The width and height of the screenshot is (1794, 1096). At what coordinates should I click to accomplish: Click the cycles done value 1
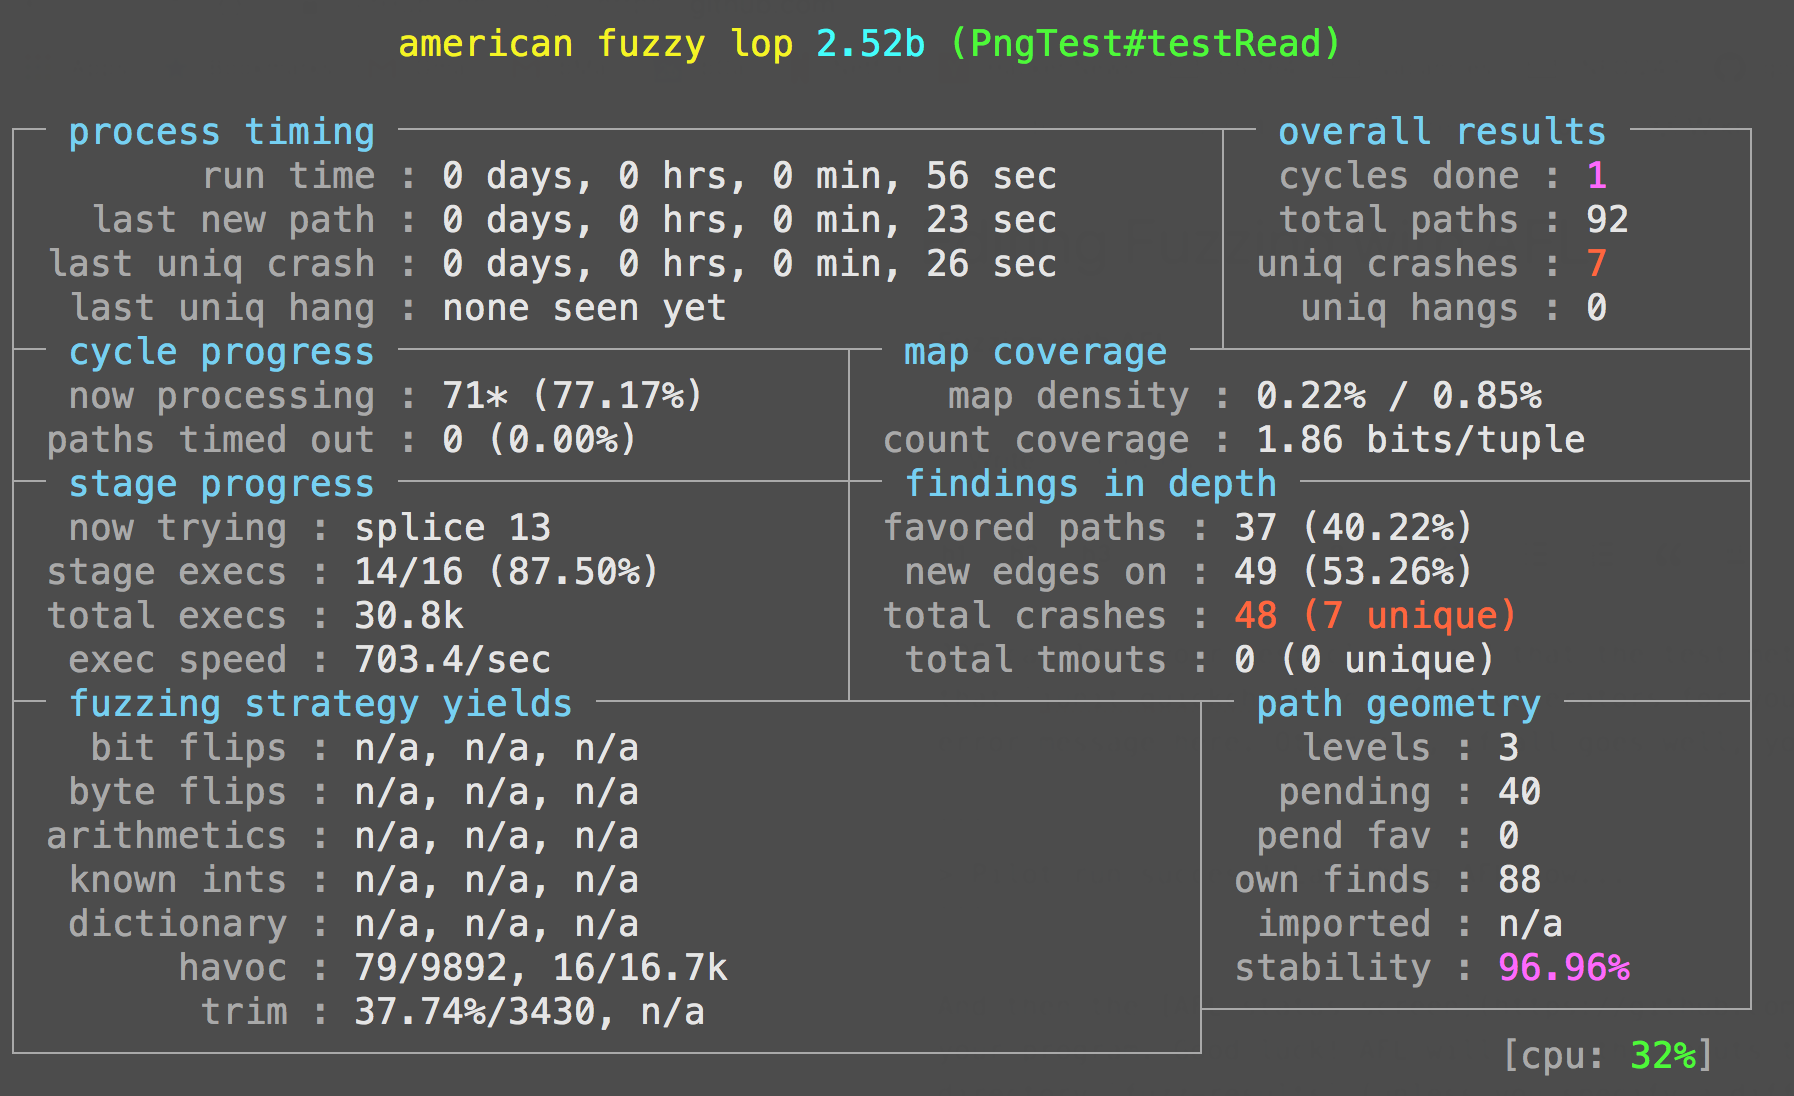pos(1597,176)
